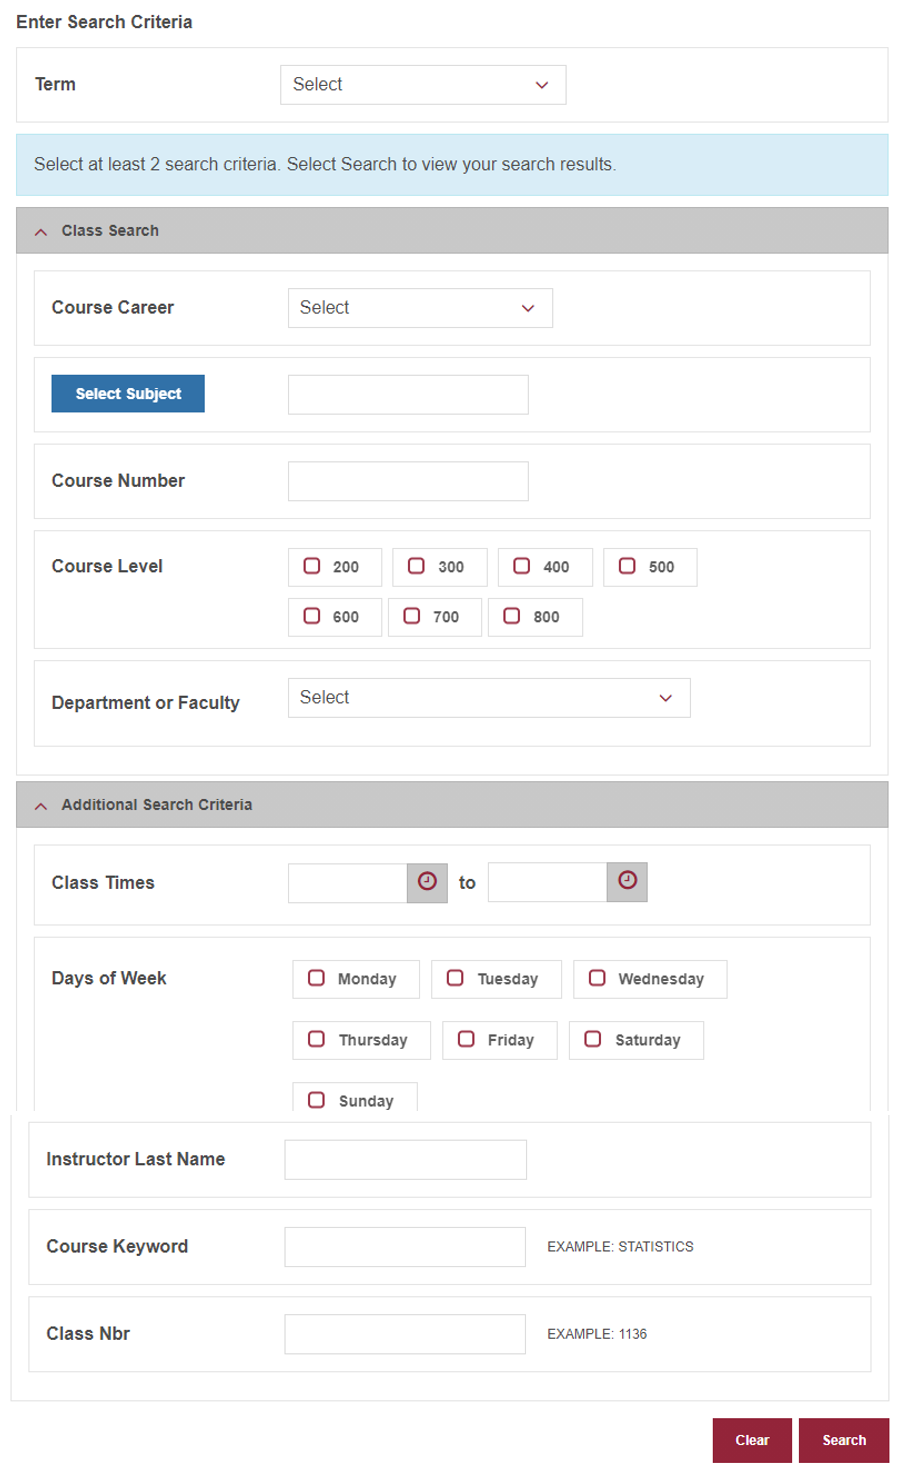Focus the subject text field
This screenshot has height=1476, width=897.
(408, 394)
